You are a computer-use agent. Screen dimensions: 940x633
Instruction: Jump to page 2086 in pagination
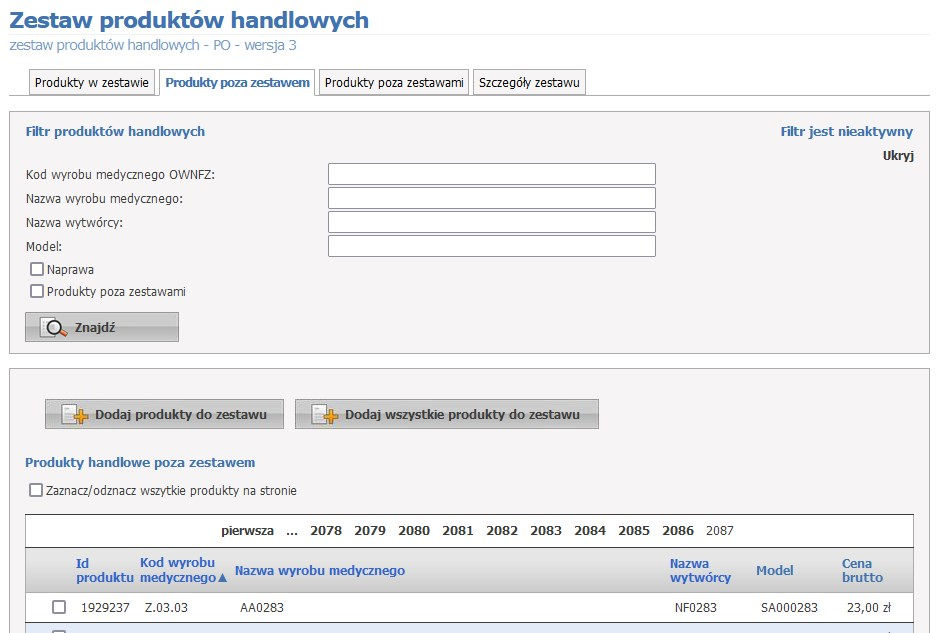coord(677,531)
